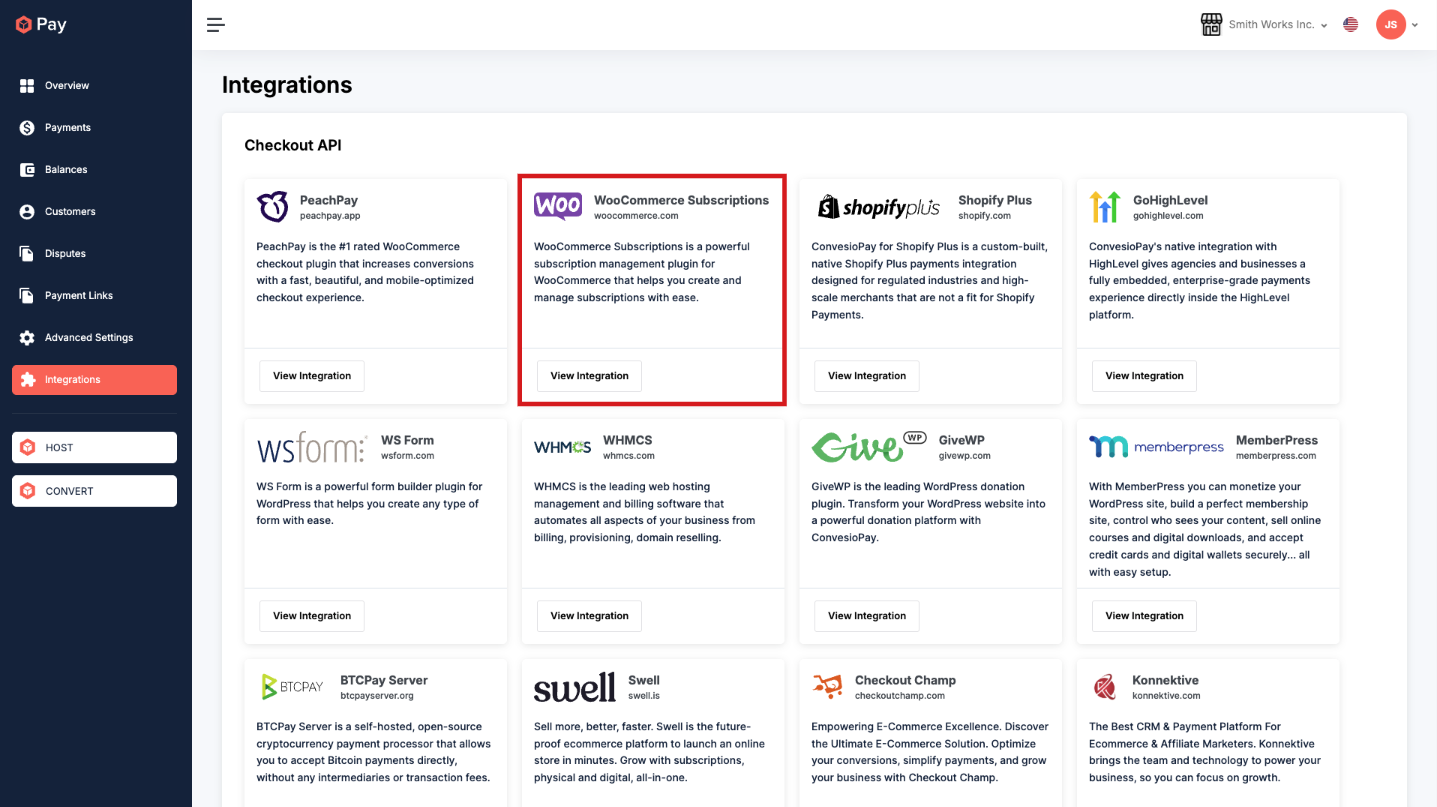Screen dimensions: 1437x807
Task: Click the Overview grid icon
Action: [27, 86]
